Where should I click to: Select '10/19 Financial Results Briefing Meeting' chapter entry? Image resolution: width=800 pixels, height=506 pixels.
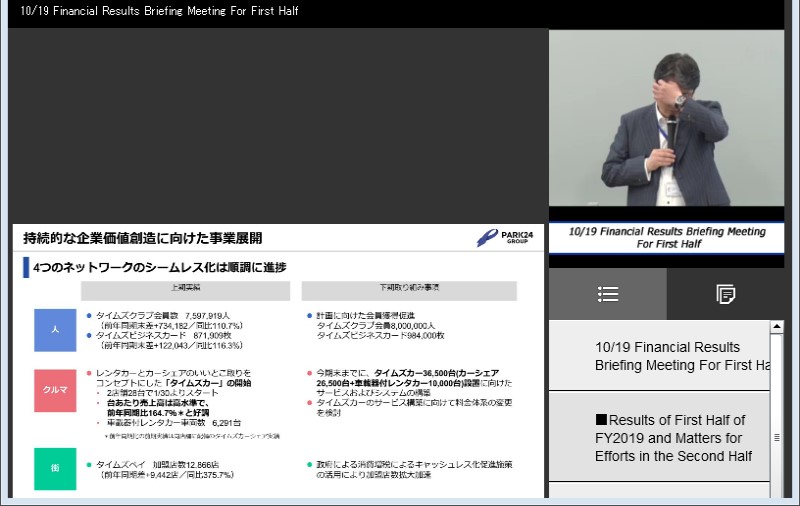click(659, 356)
